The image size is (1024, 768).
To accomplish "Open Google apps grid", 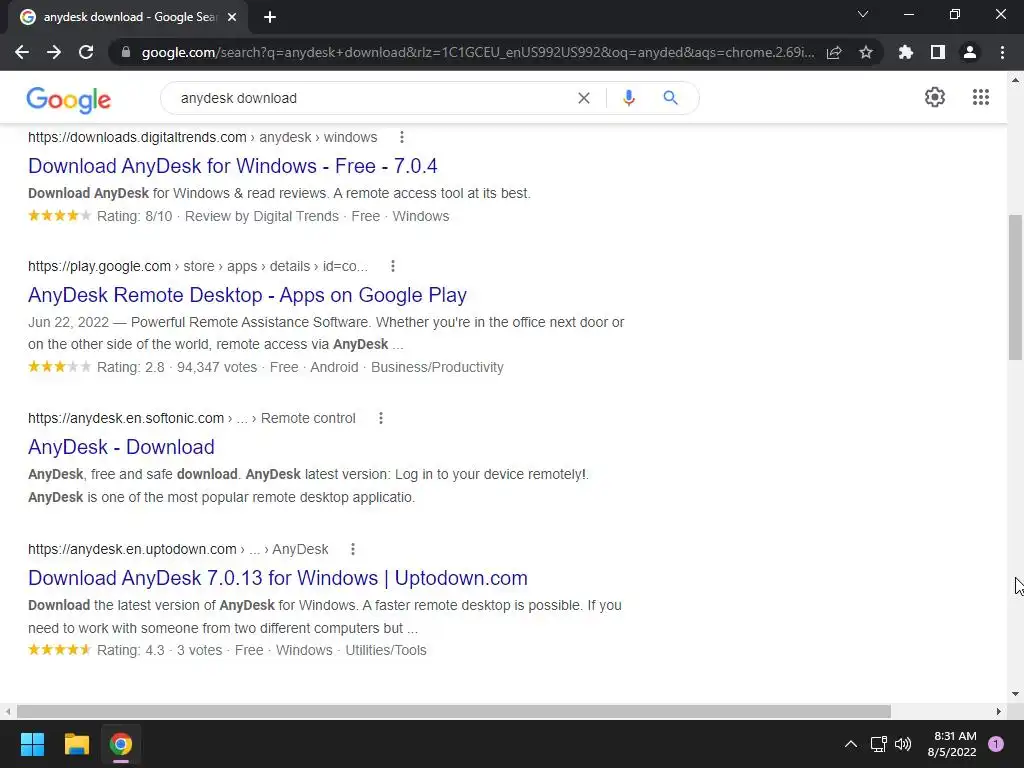I will 981,97.
